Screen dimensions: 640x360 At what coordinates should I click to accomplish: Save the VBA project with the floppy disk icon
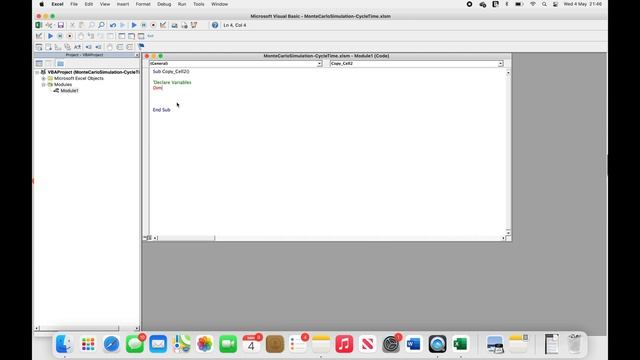60,25
